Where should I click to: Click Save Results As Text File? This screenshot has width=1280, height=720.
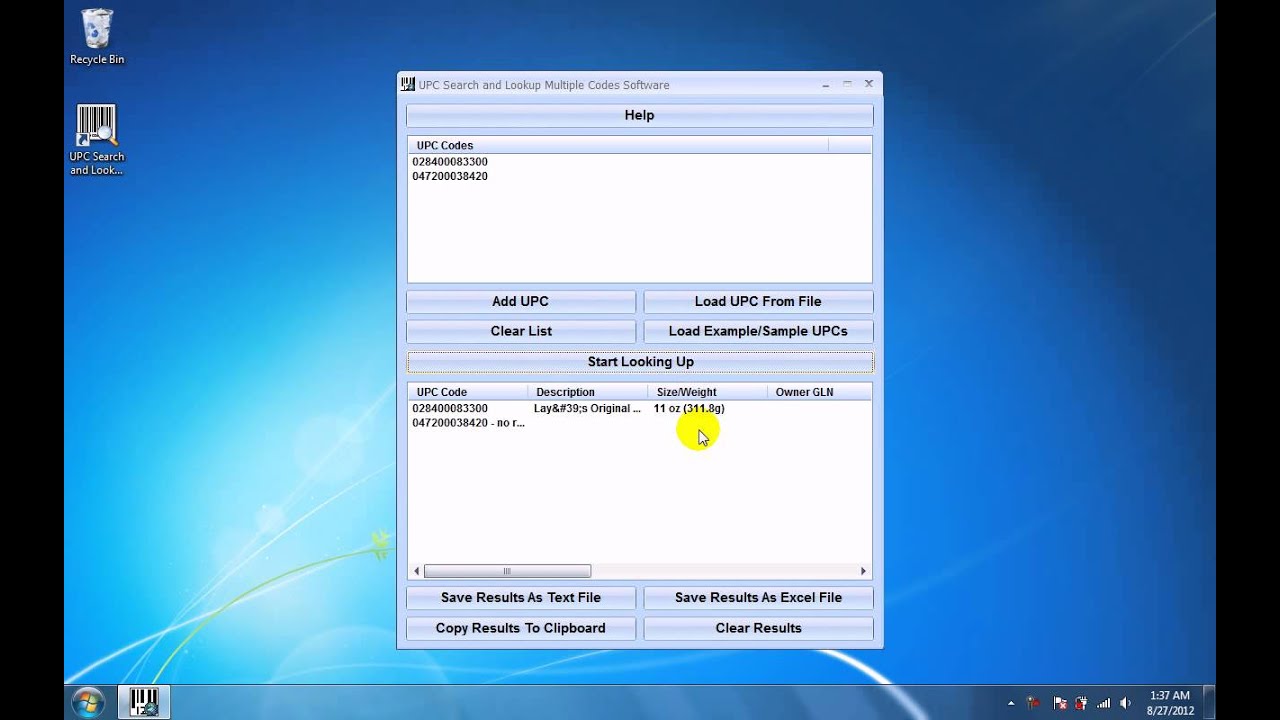(x=520, y=597)
